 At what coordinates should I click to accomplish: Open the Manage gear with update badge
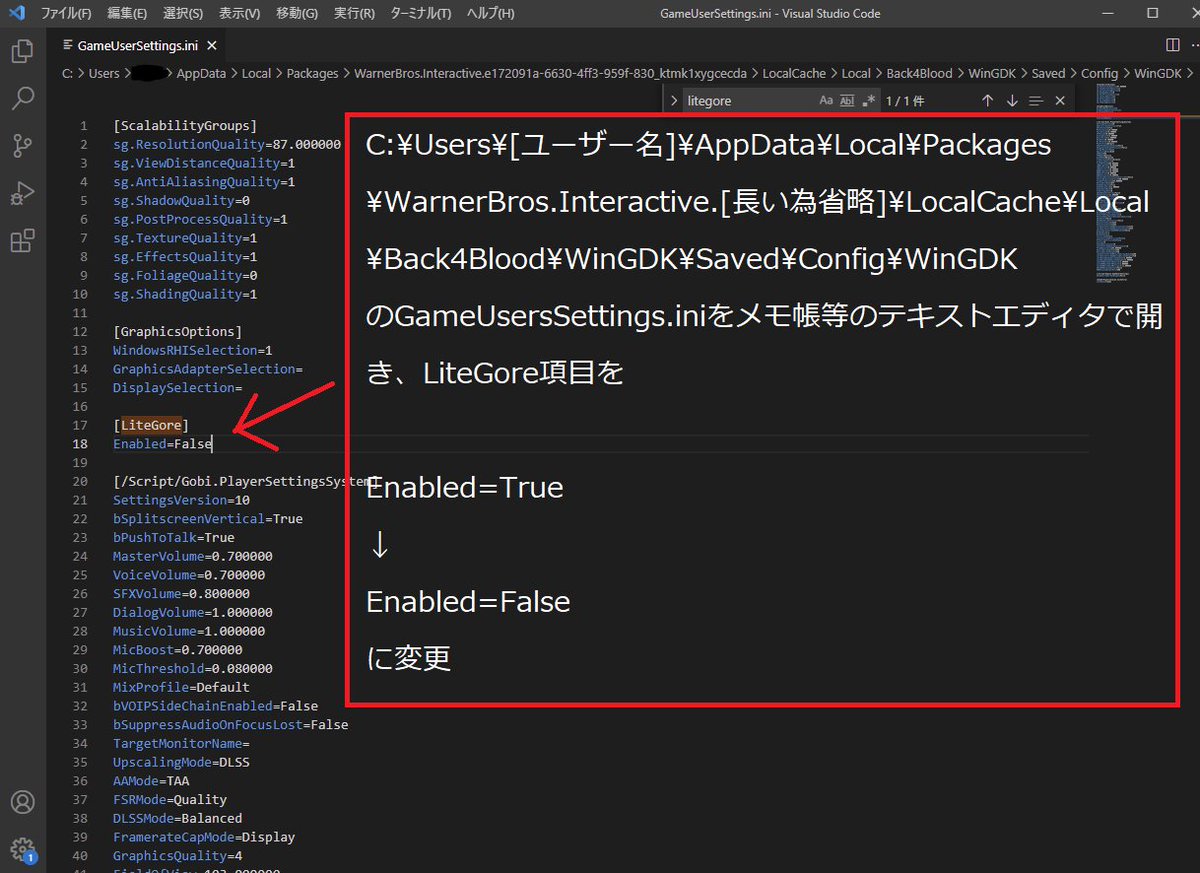coord(22,850)
